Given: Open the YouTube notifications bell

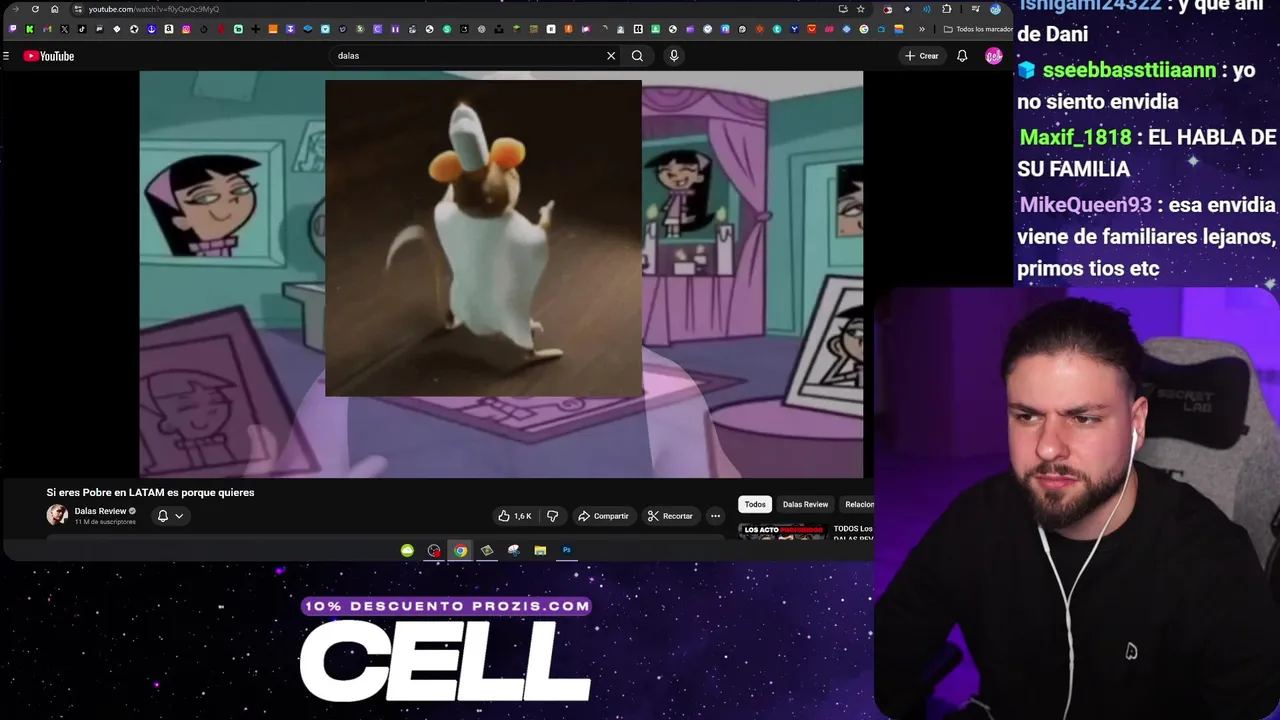Looking at the screenshot, I should click(962, 56).
